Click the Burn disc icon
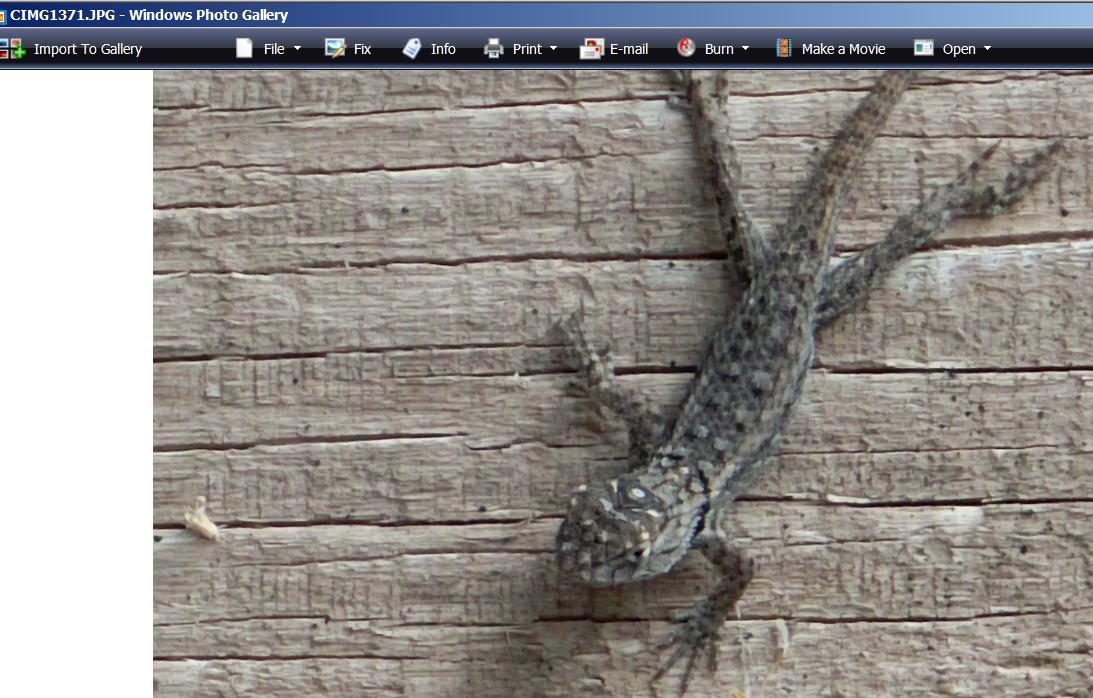Image resolution: width=1093 pixels, height=698 pixels. tap(686, 47)
